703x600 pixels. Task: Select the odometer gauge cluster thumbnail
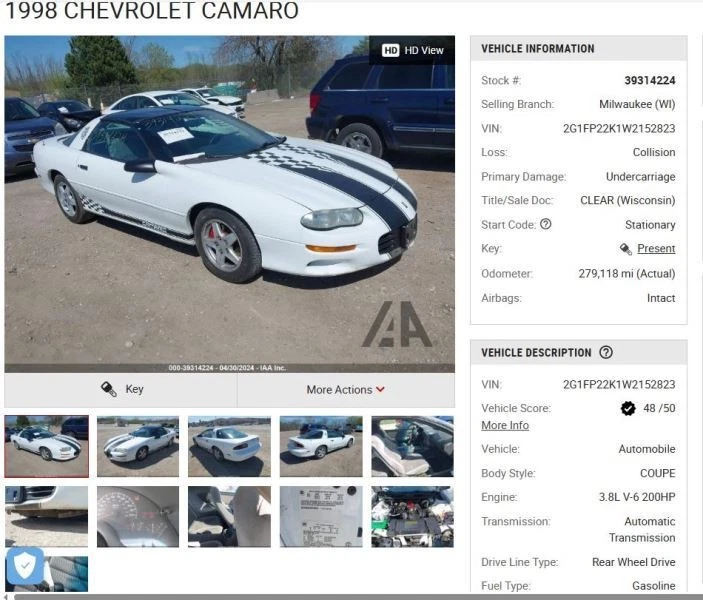(x=138, y=517)
